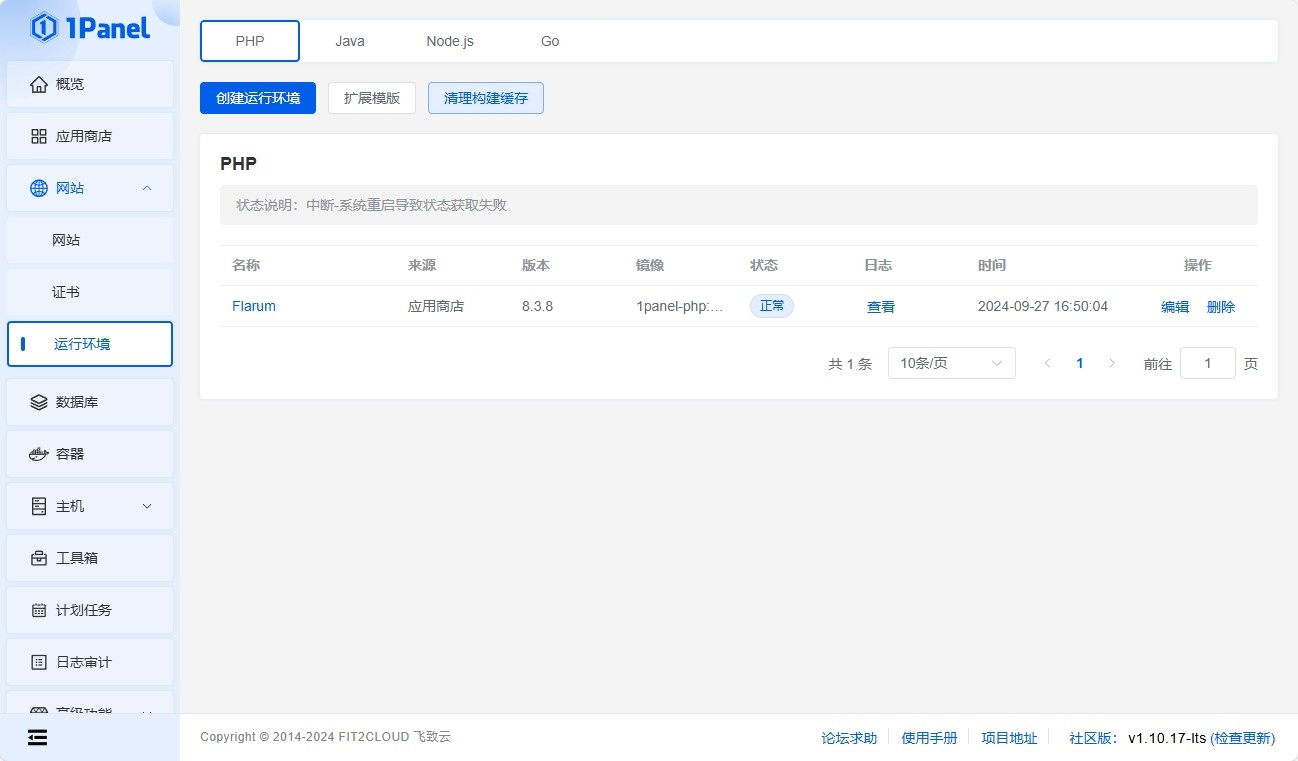Click the 计划任务 calendar icon

click(x=39, y=610)
